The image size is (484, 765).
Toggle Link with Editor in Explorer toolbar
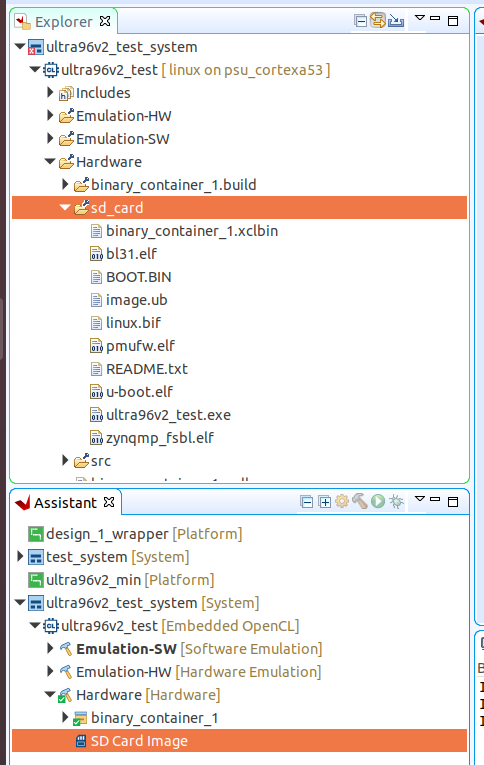(x=378, y=20)
